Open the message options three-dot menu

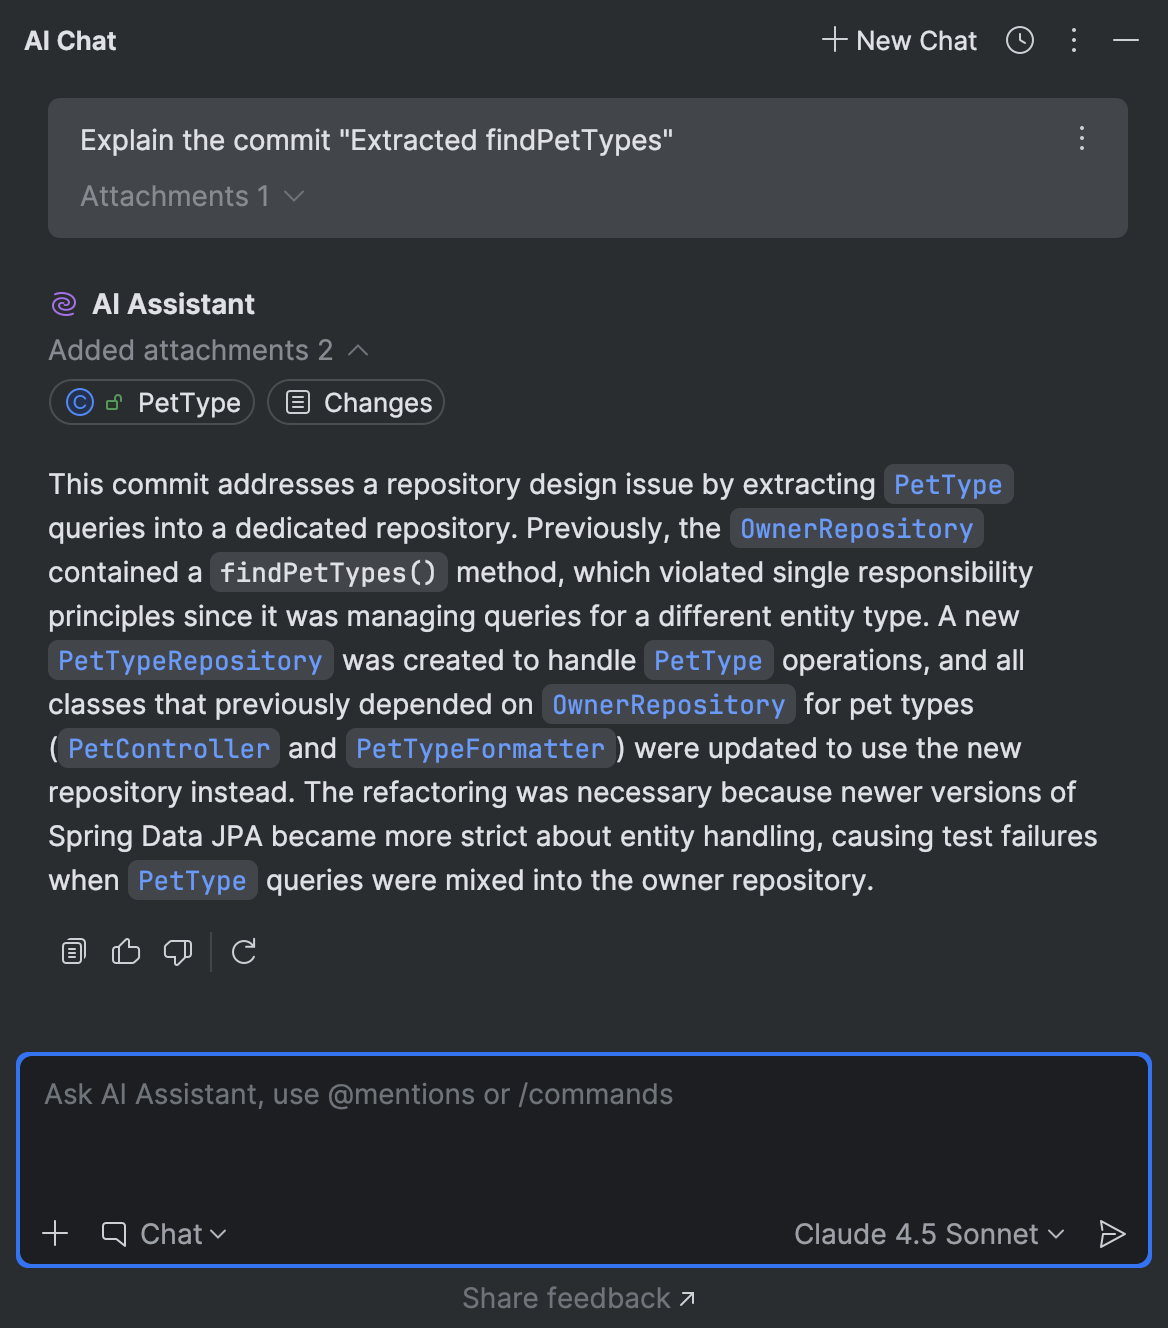[1081, 140]
